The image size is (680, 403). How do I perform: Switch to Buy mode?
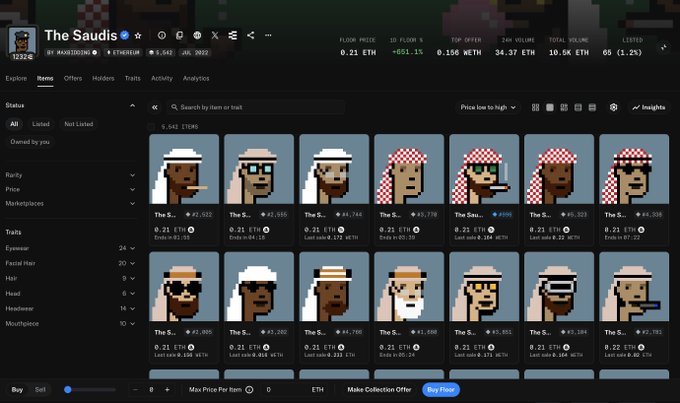pos(17,390)
